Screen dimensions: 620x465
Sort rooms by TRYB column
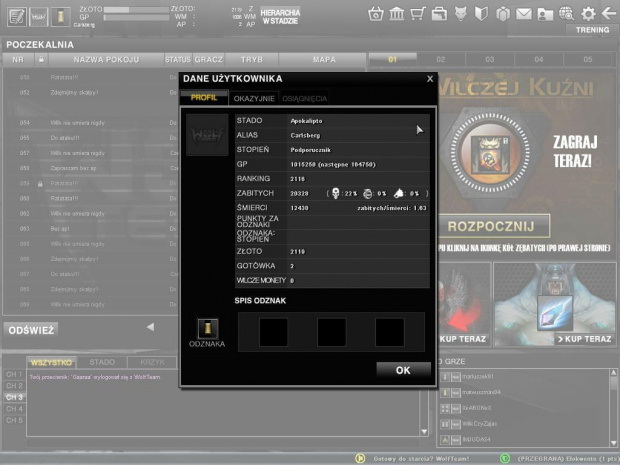[252, 59]
